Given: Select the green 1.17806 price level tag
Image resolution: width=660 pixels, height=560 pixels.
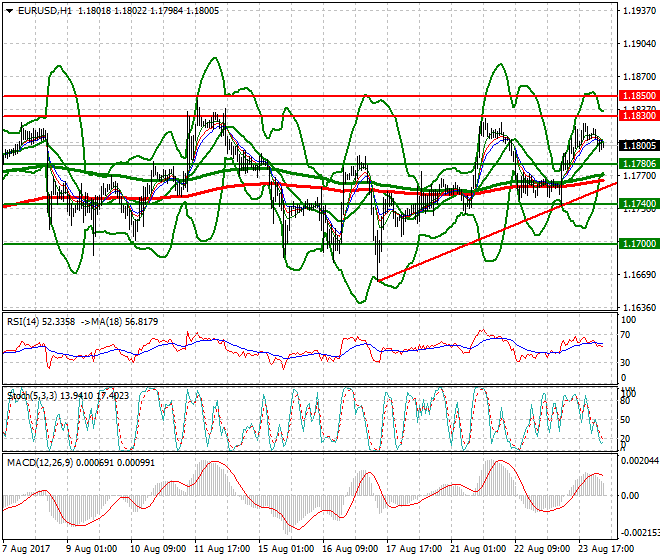Looking at the screenshot, I should [638, 163].
